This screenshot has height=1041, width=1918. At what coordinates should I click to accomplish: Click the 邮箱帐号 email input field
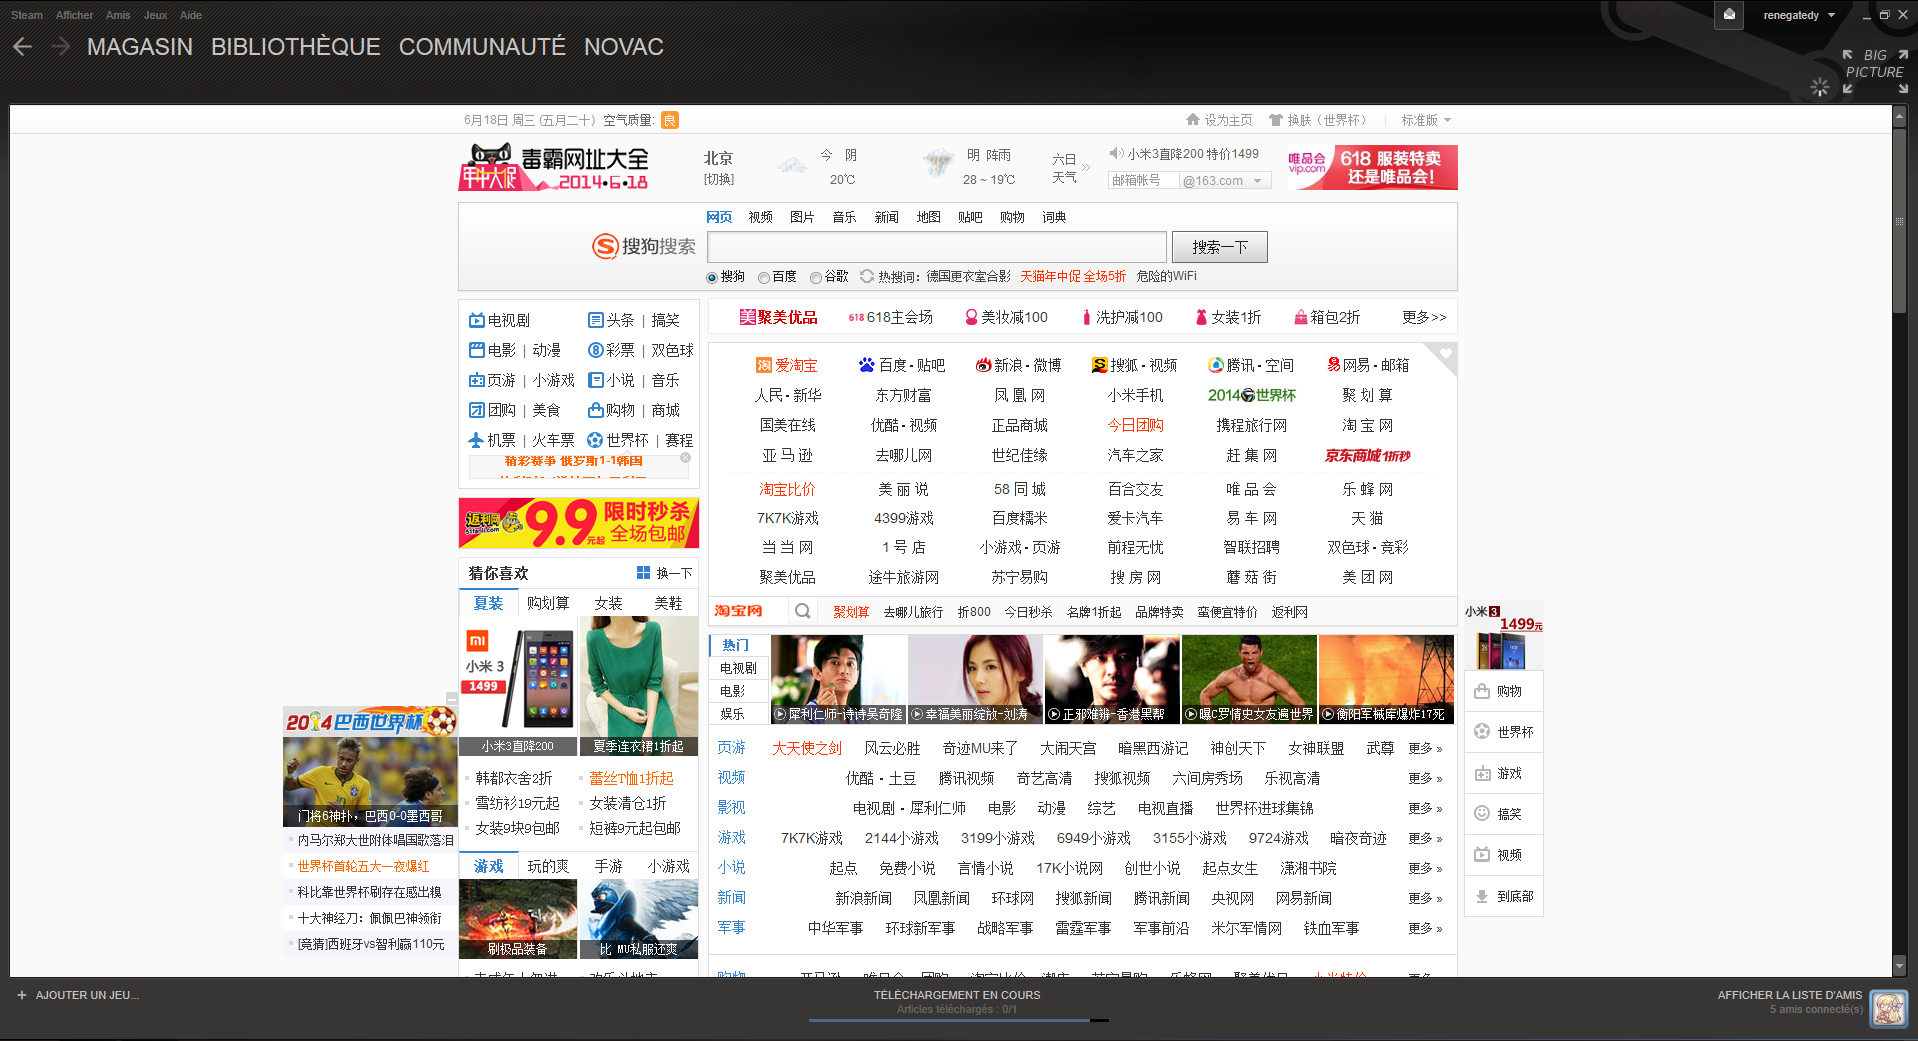[1143, 181]
